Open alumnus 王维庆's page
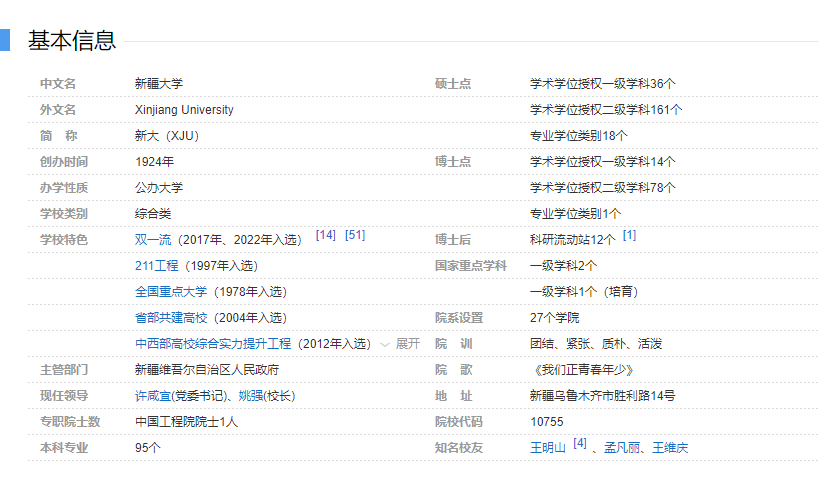The width and height of the screenshot is (829, 490). coord(670,448)
